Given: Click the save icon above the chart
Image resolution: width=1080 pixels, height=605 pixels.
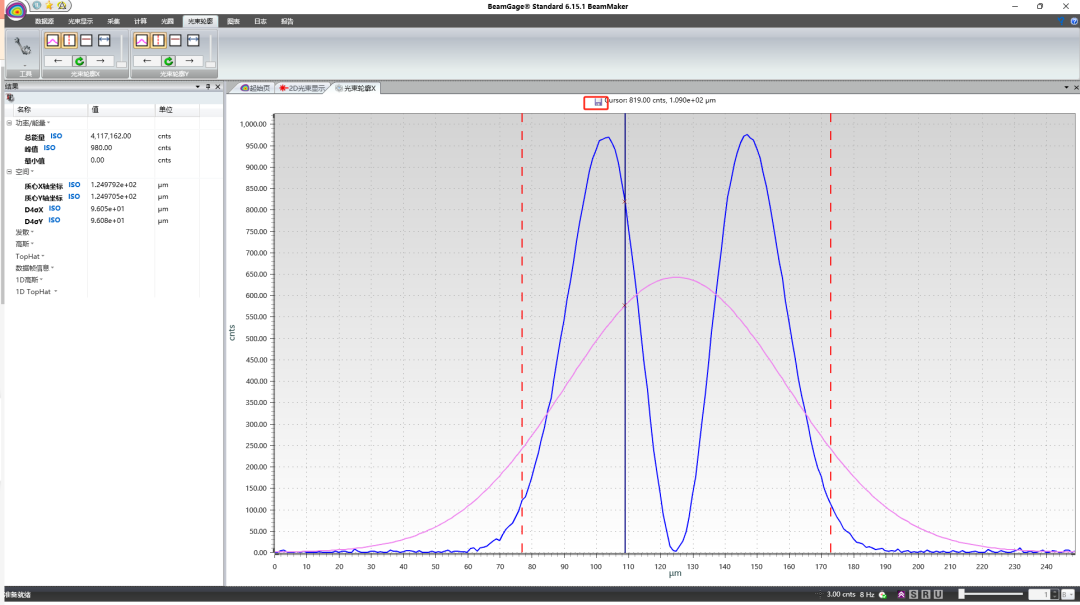Looking at the screenshot, I should [598, 101].
